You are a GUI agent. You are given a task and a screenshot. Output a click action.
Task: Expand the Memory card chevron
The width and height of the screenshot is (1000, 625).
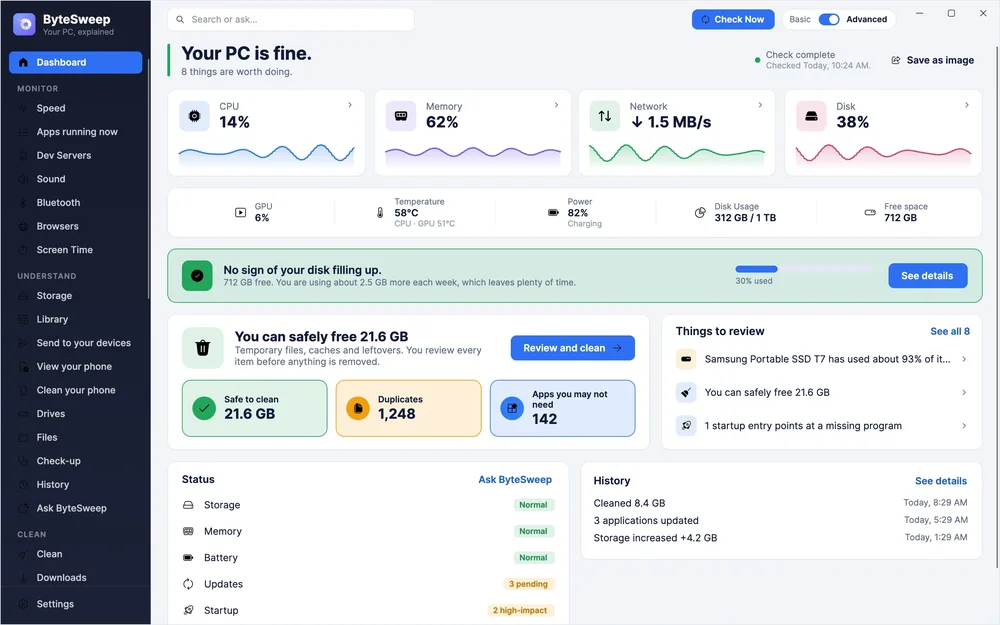point(556,105)
